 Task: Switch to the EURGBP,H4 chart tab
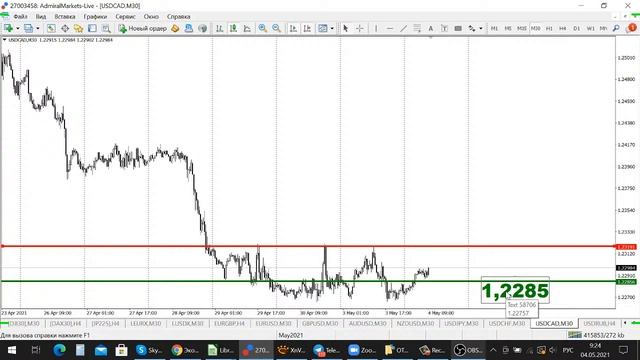coord(229,323)
